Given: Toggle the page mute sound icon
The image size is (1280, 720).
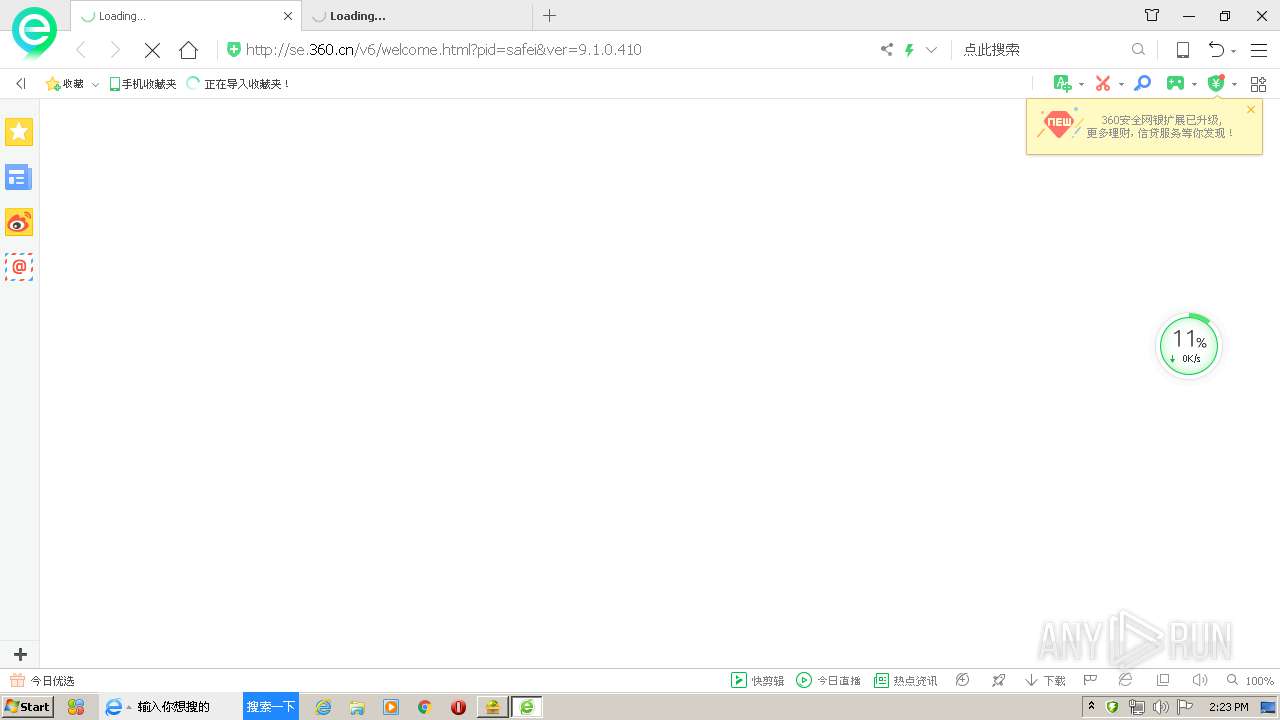Looking at the screenshot, I should pos(1200,680).
